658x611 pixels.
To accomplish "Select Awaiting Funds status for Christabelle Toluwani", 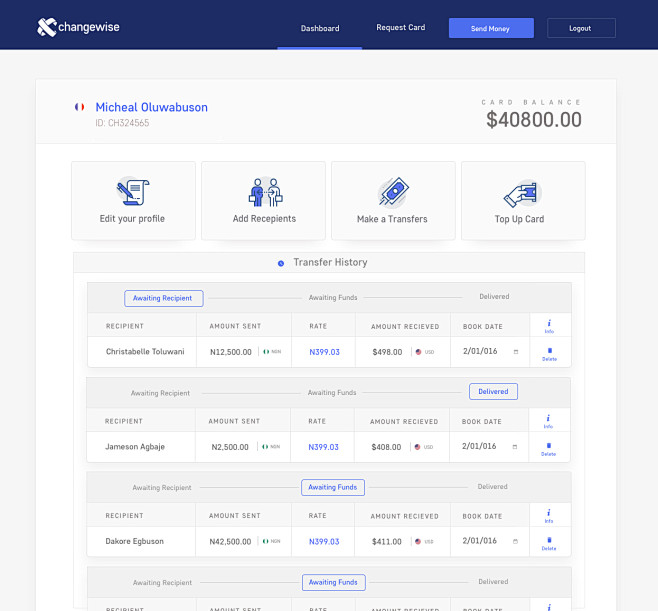I will click(333, 298).
